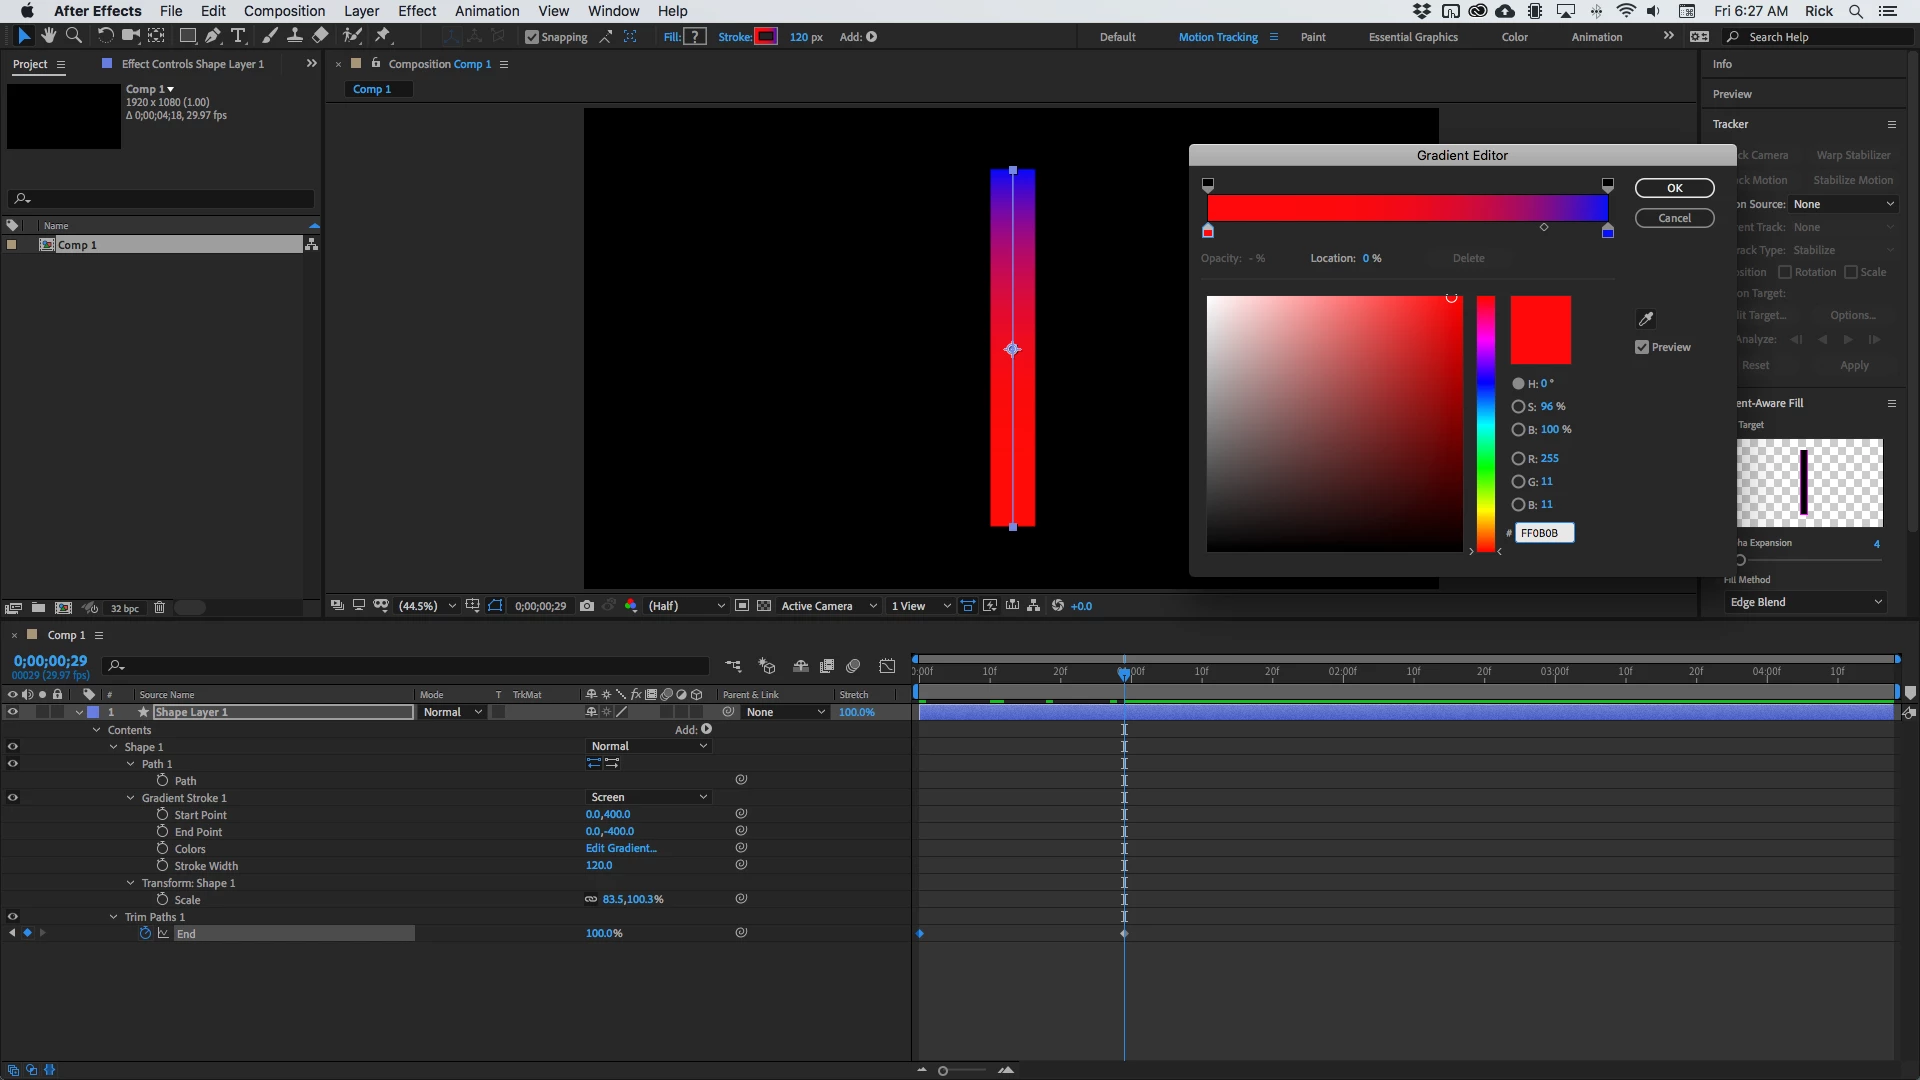Click the Path stopwatch icon

[x=162, y=781]
